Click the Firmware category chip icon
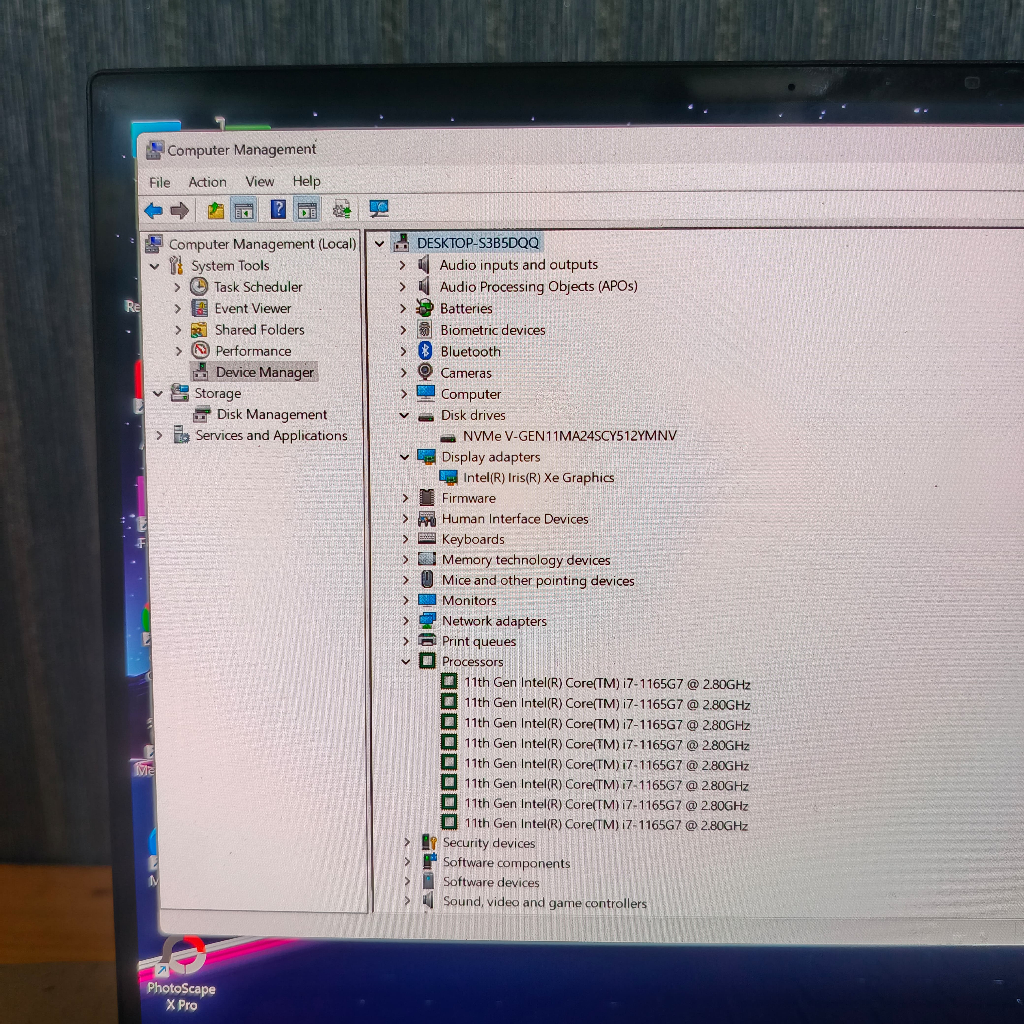The height and width of the screenshot is (1024, 1024). (426, 498)
